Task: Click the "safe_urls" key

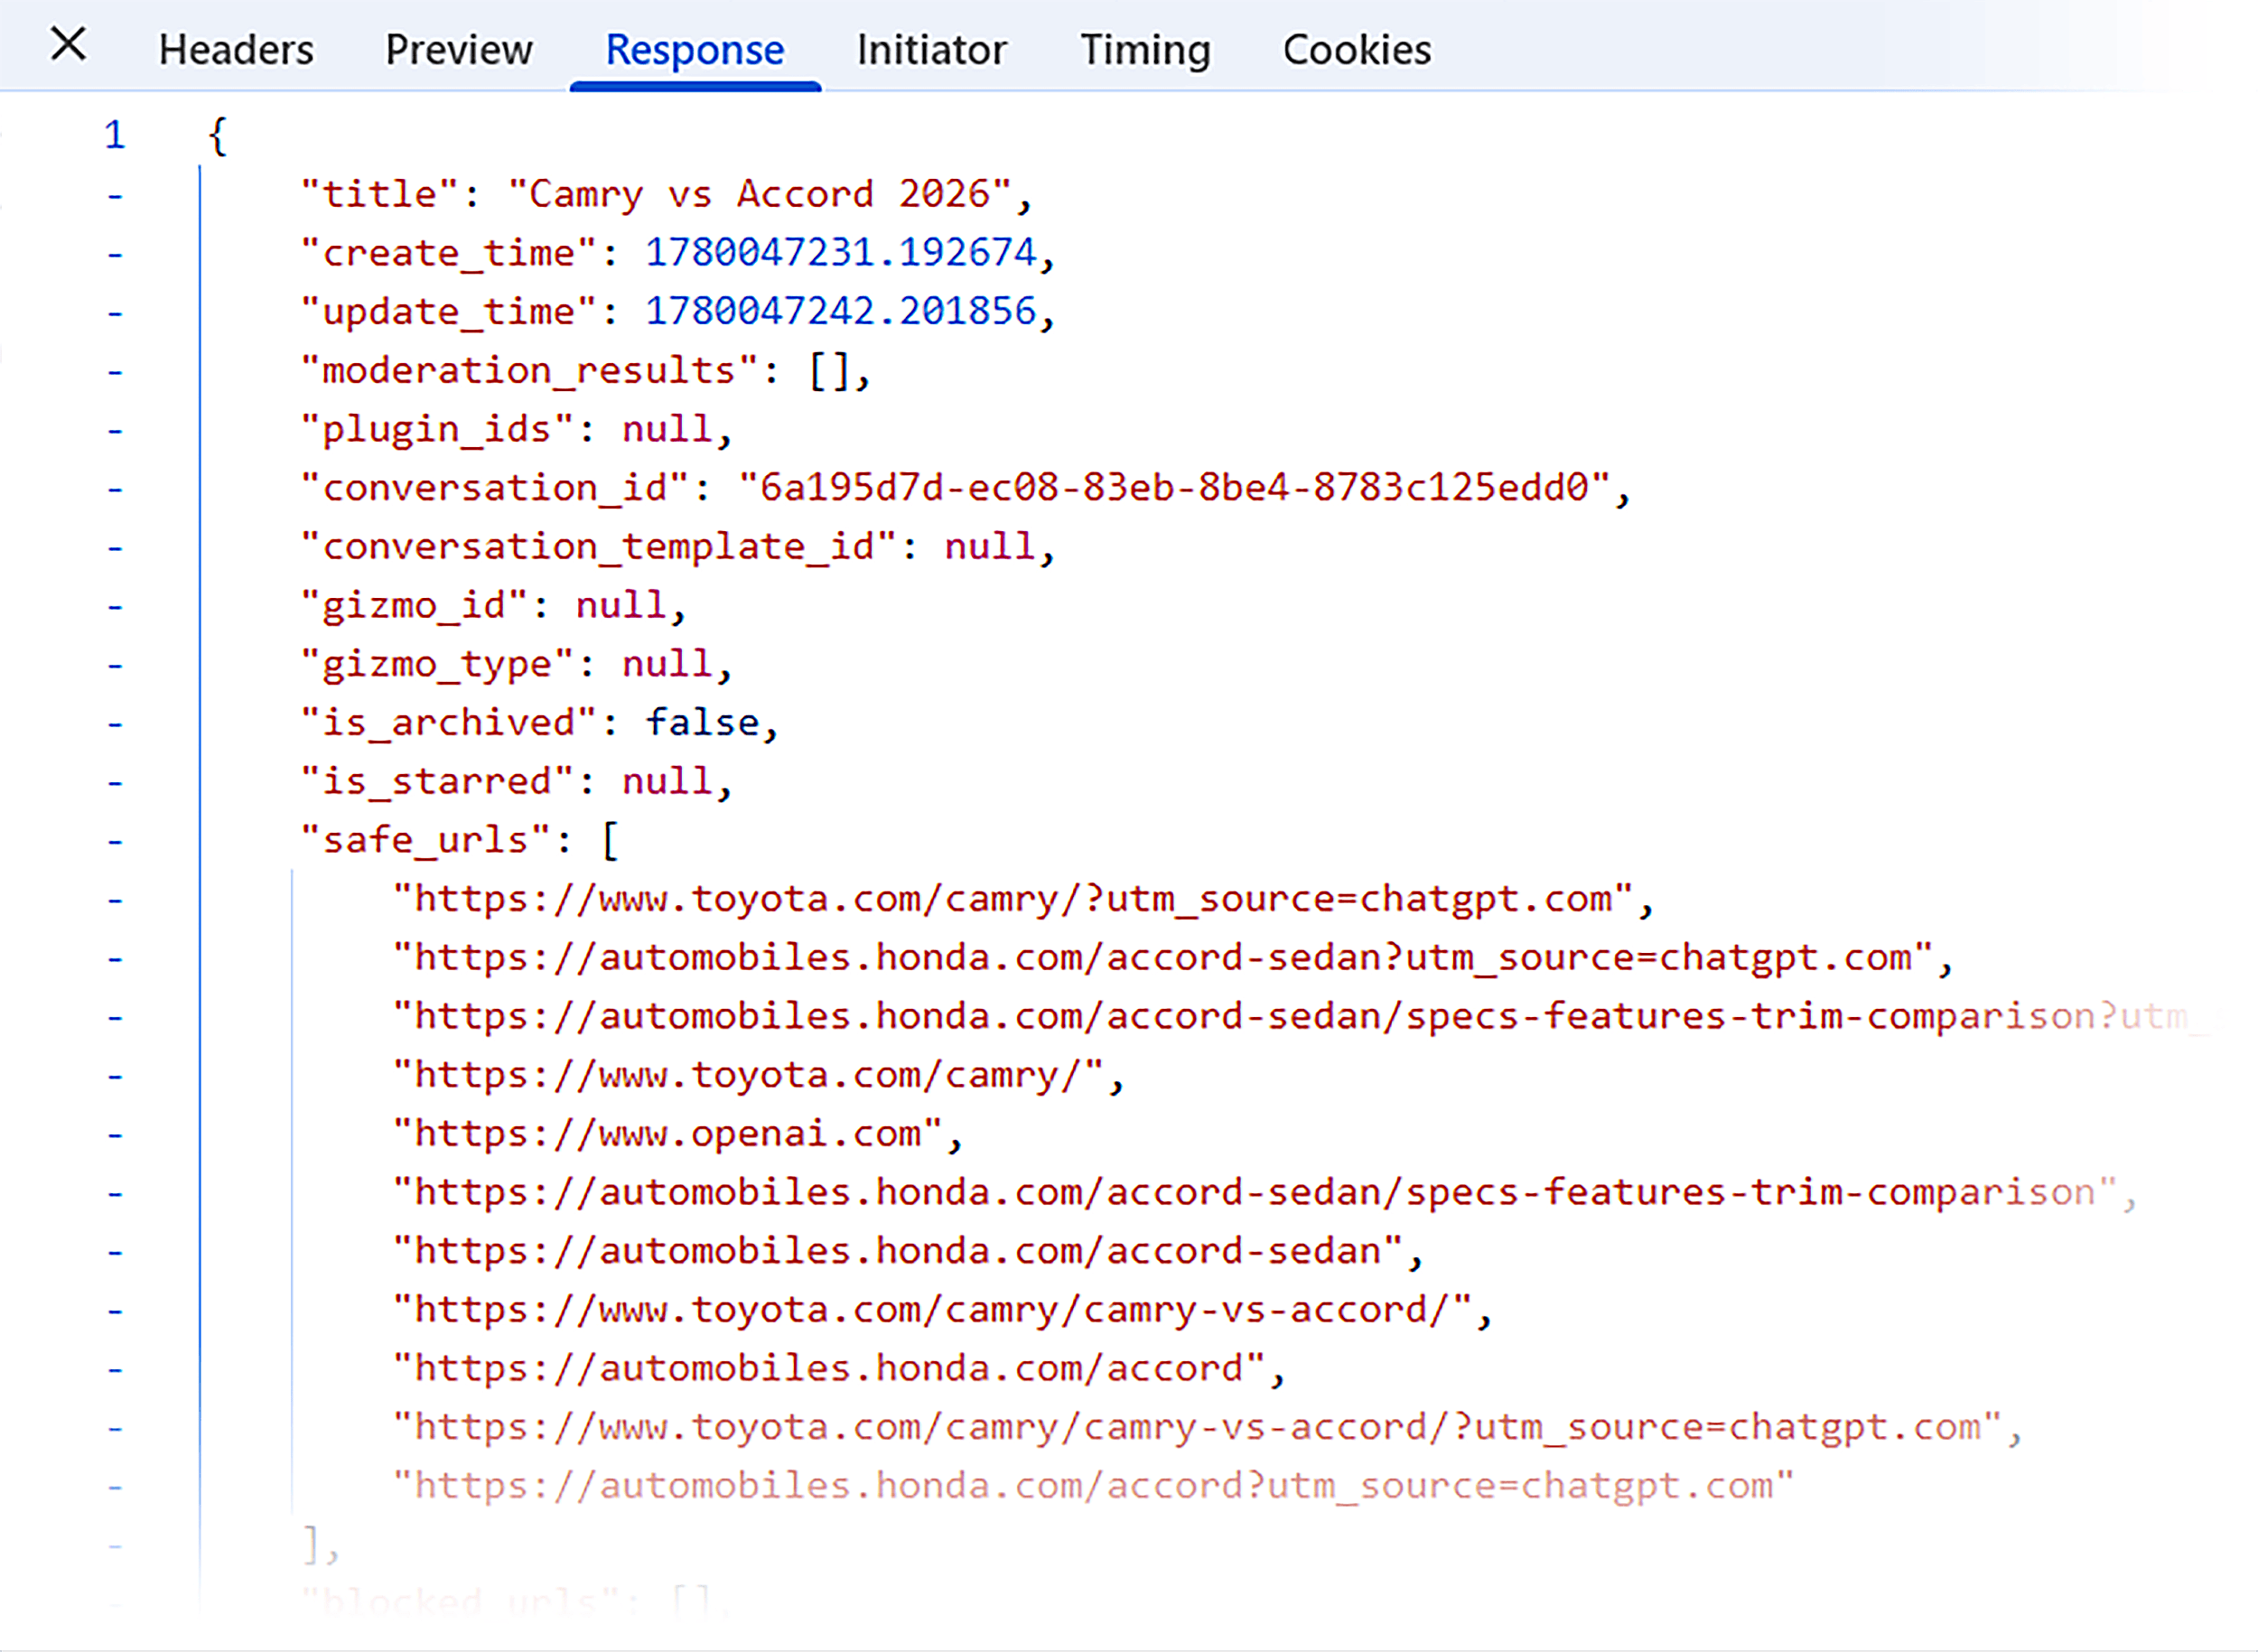Action: pyautogui.click(x=425, y=841)
